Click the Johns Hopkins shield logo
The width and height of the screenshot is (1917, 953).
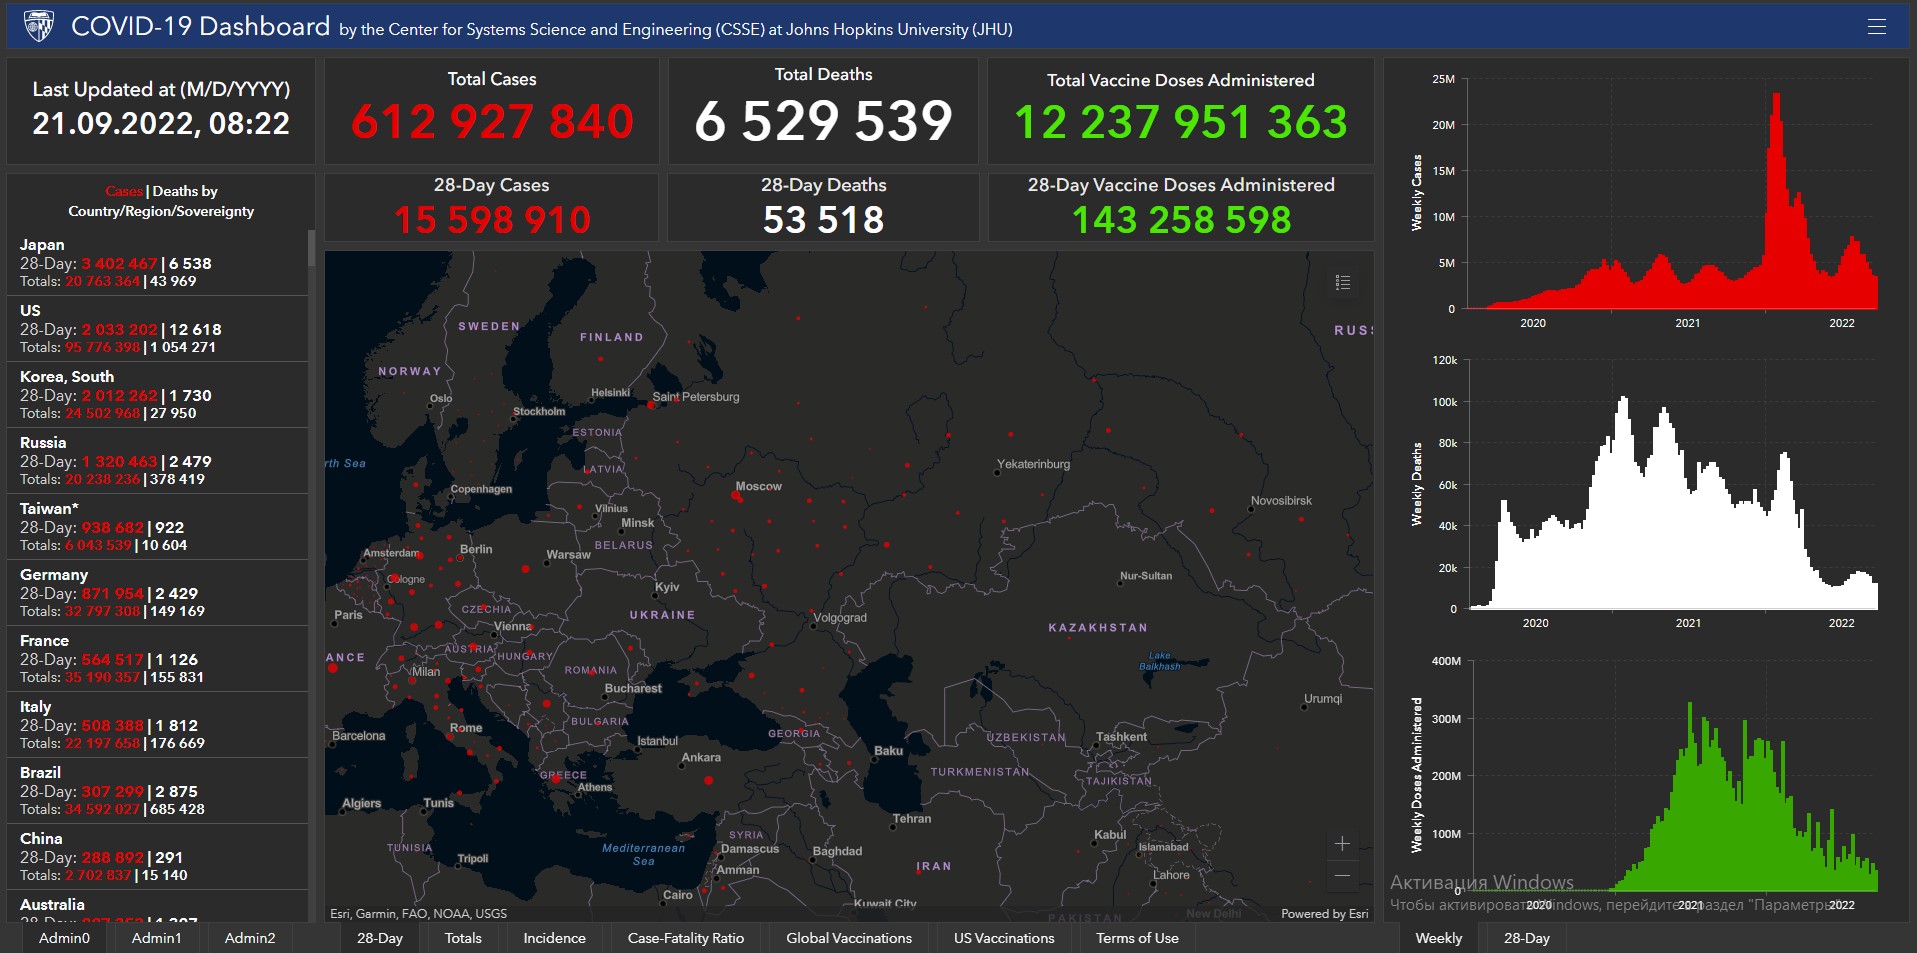click(x=39, y=26)
